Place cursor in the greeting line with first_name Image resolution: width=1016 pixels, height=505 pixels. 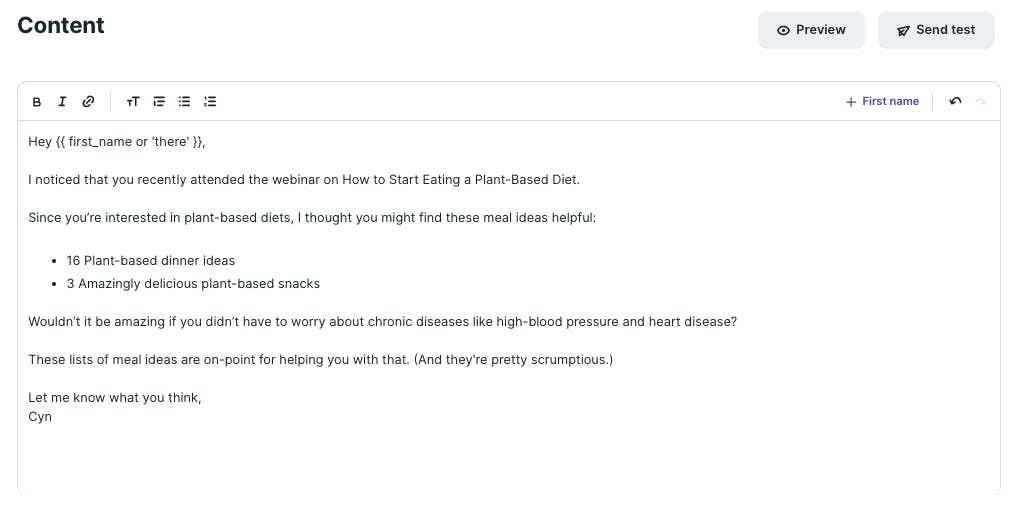click(117, 142)
